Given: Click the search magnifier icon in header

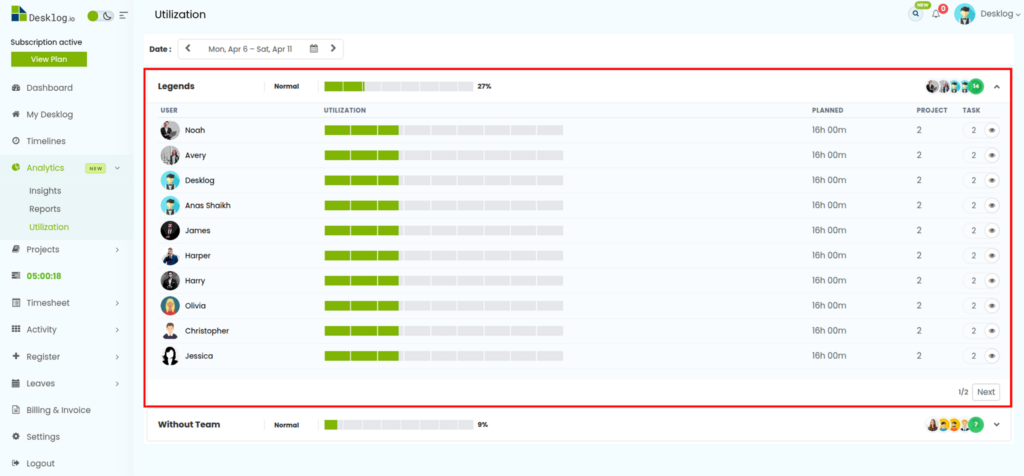Looking at the screenshot, I should [x=915, y=14].
